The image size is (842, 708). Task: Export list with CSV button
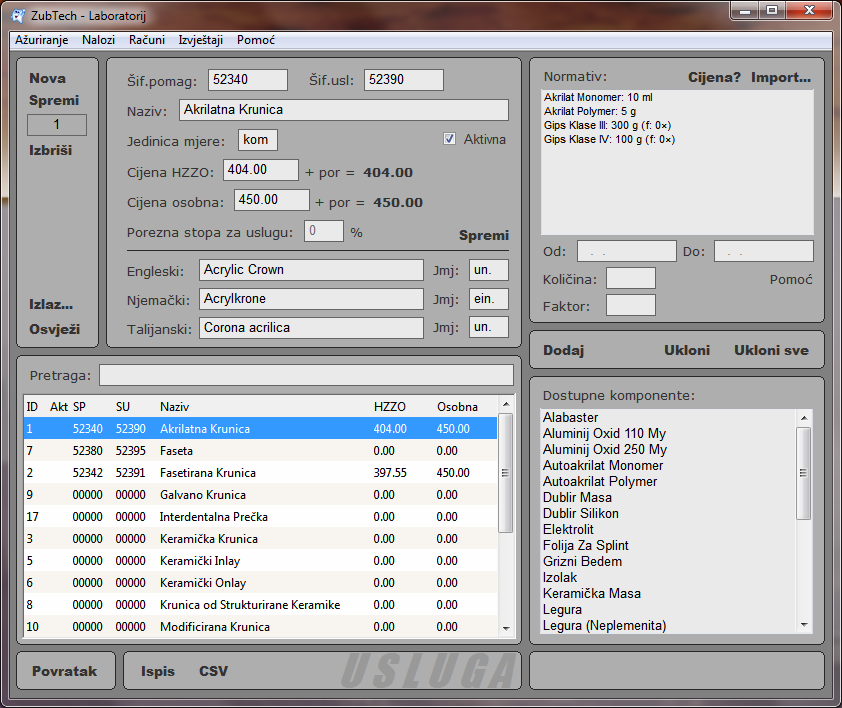pos(213,671)
